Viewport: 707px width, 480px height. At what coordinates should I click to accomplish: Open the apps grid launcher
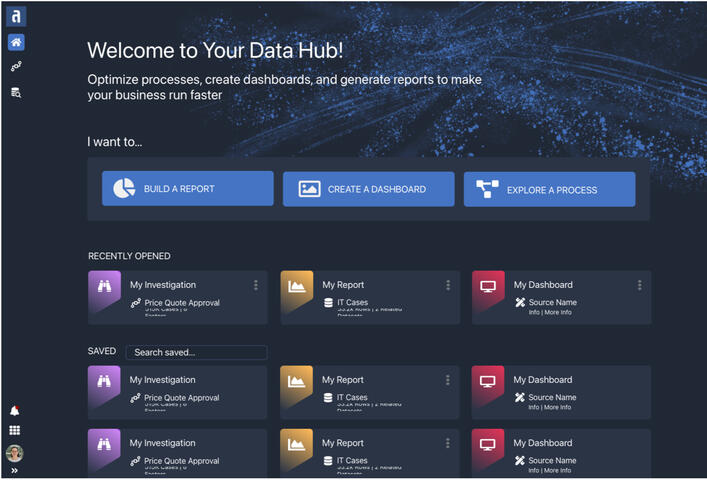point(15,431)
